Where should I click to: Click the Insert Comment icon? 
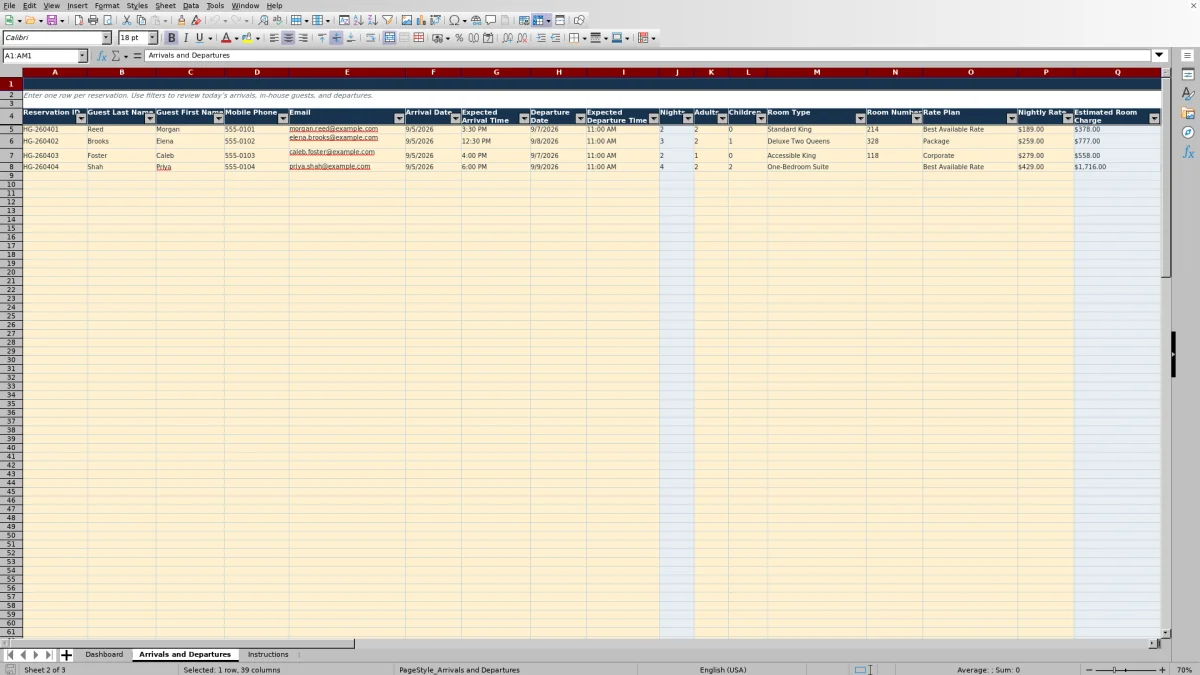[491, 20]
